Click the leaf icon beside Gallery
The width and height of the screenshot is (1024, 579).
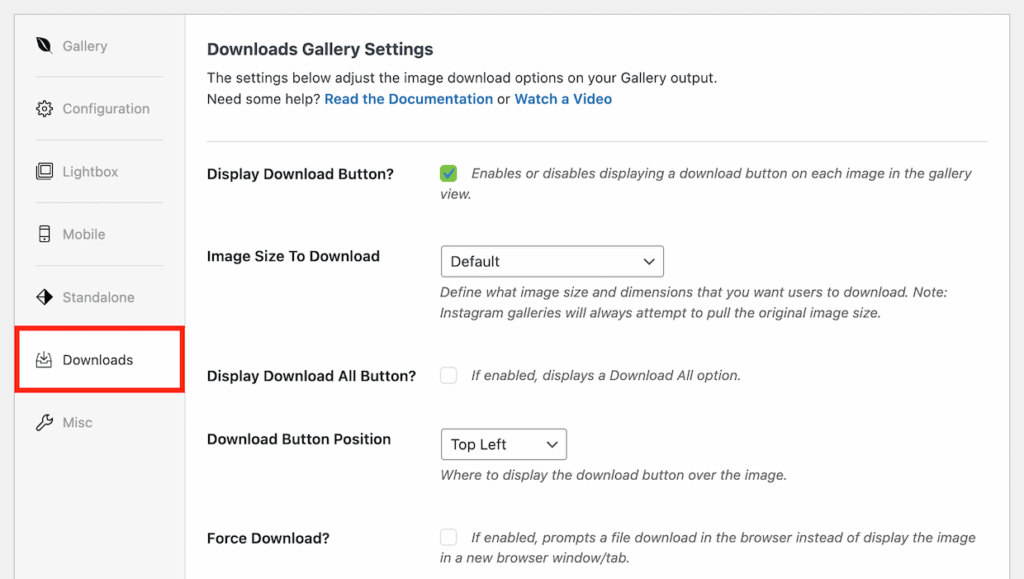[44, 45]
